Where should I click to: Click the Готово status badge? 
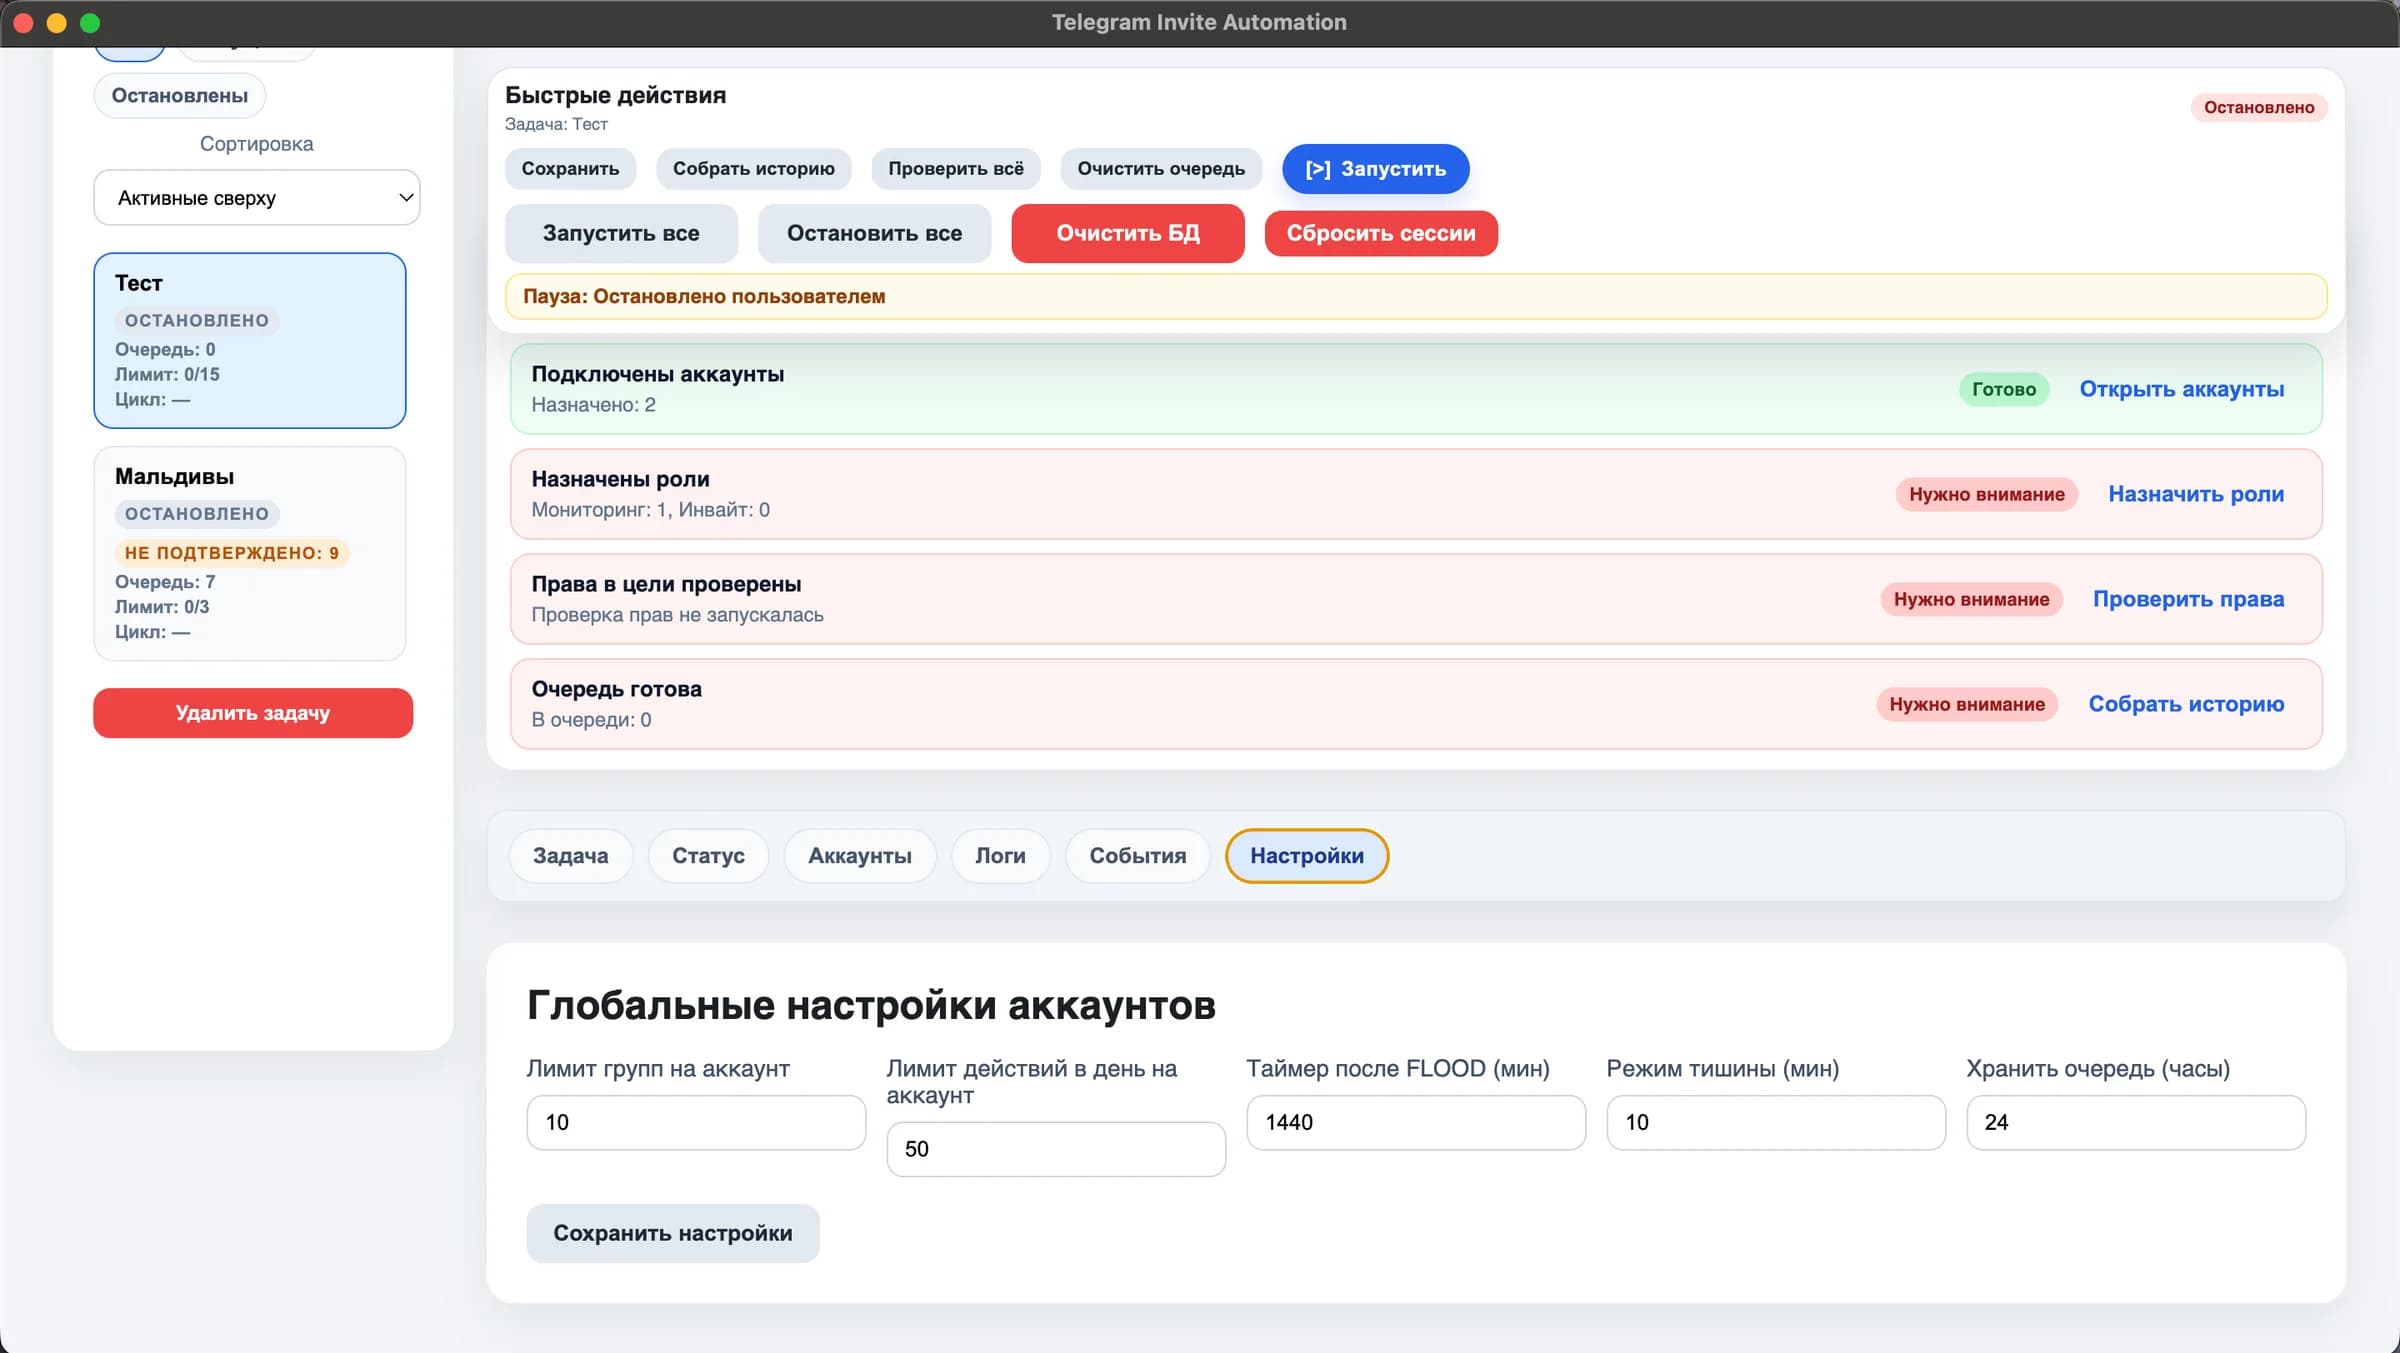pyautogui.click(x=2004, y=389)
